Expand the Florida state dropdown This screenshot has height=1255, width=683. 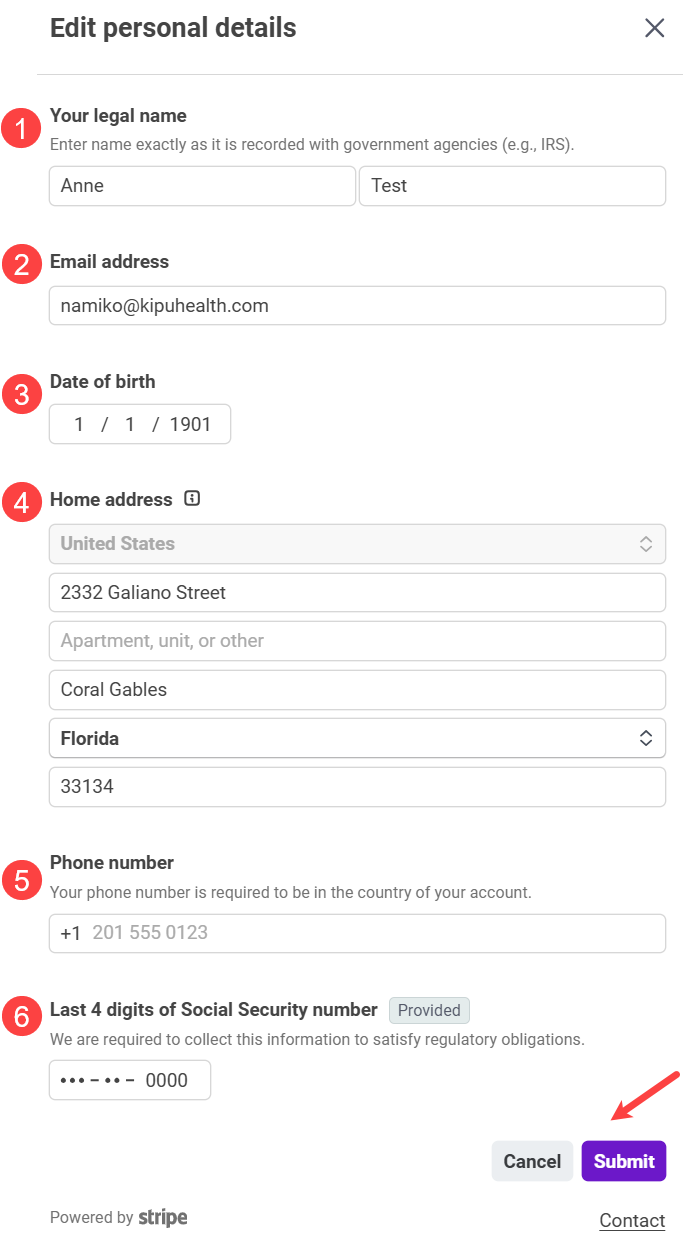click(x=357, y=738)
